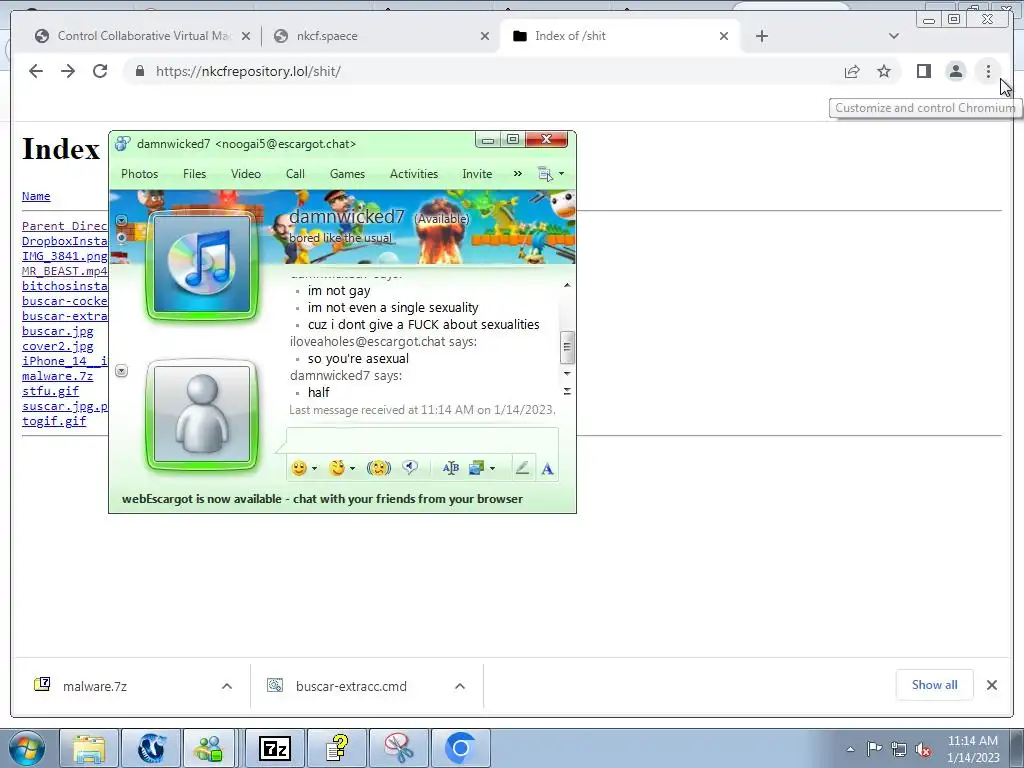Sort the listing by the Name link
Screen dimensions: 1024x768
coord(36,196)
